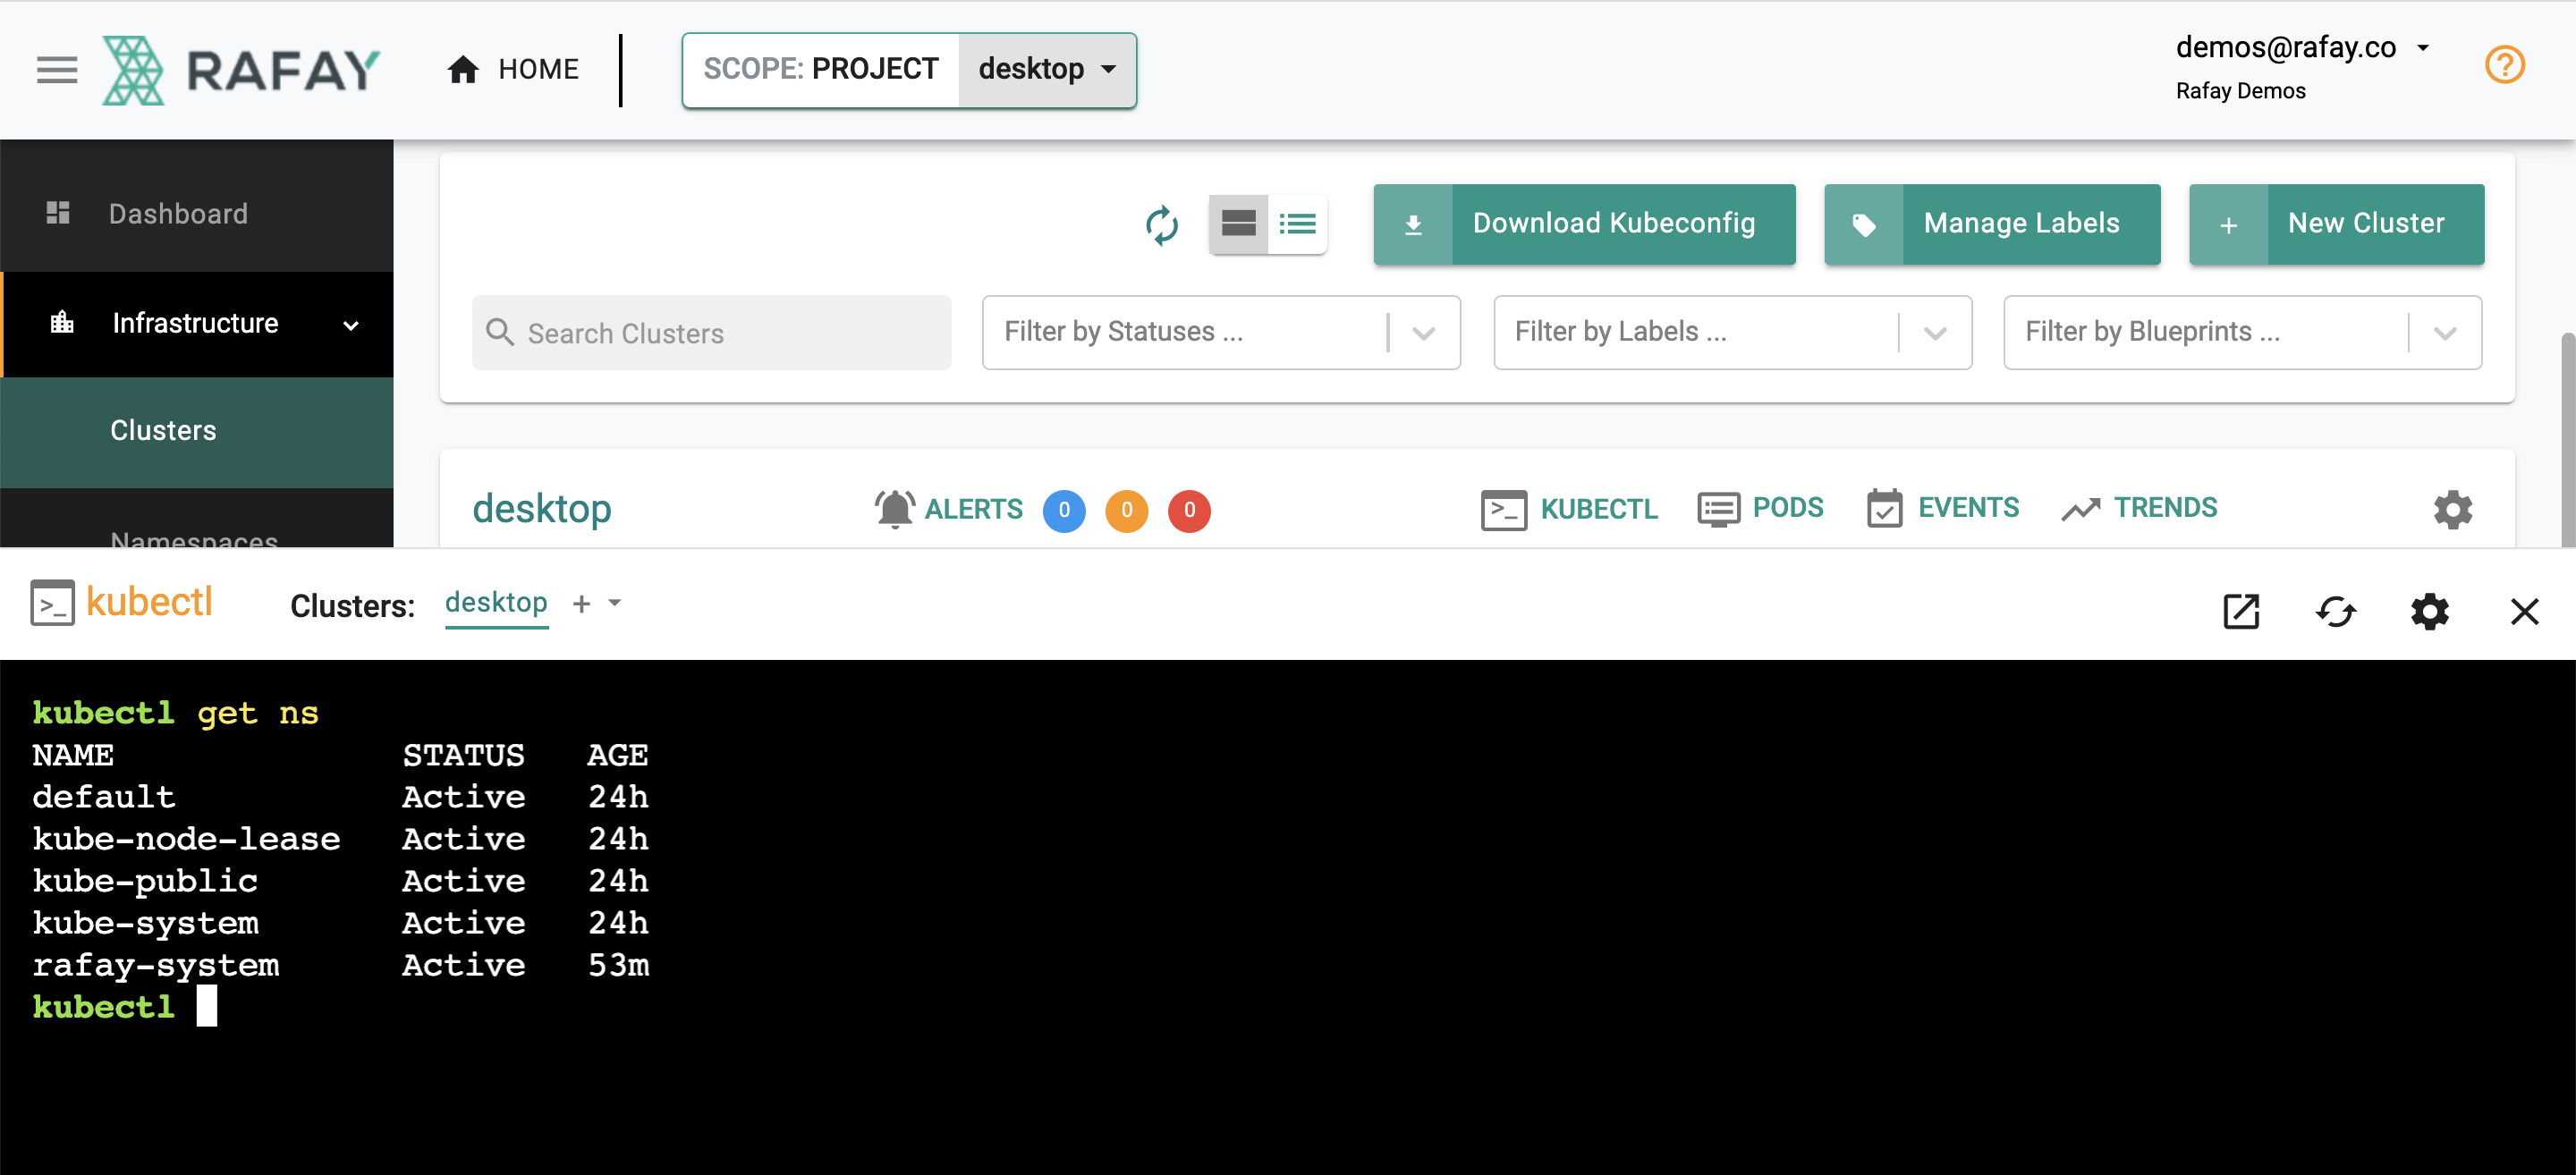Image resolution: width=2576 pixels, height=1175 pixels.
Task: Open desktop cluster settings gear
Action: tap(2452, 509)
